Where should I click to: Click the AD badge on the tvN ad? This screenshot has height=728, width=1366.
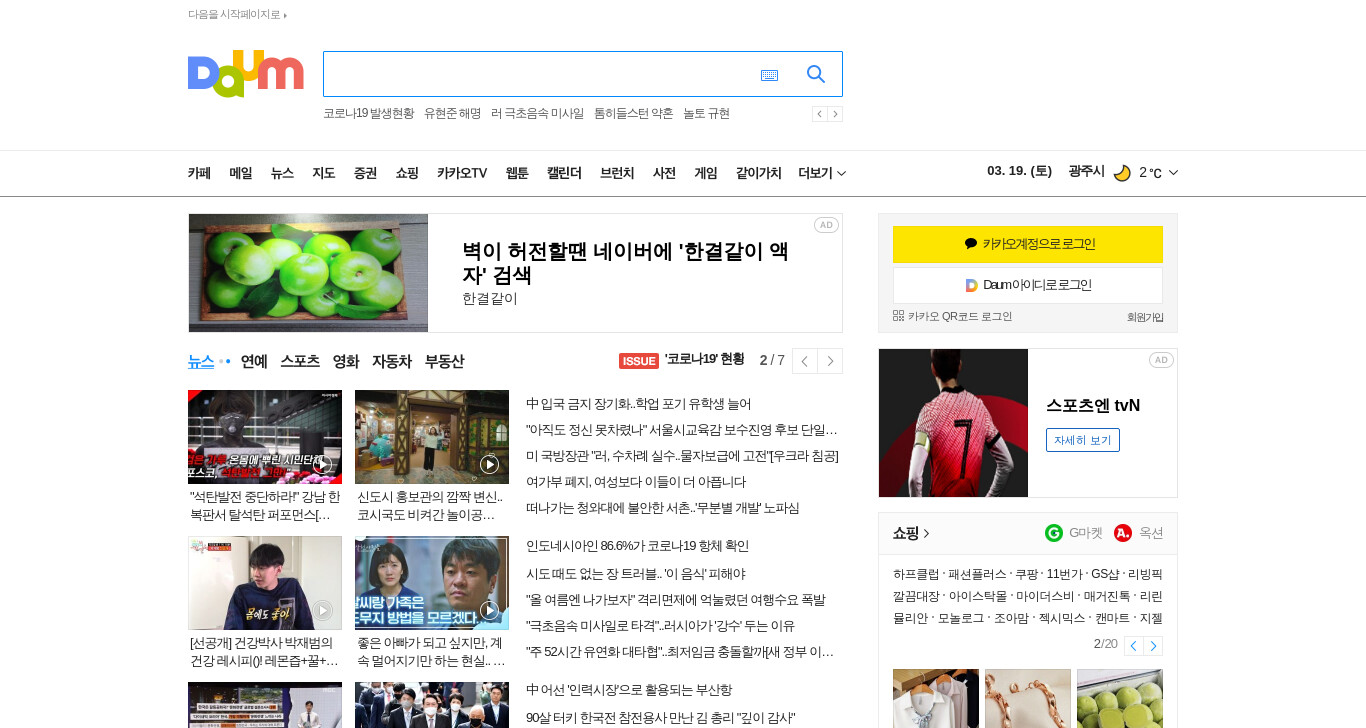click(1161, 360)
